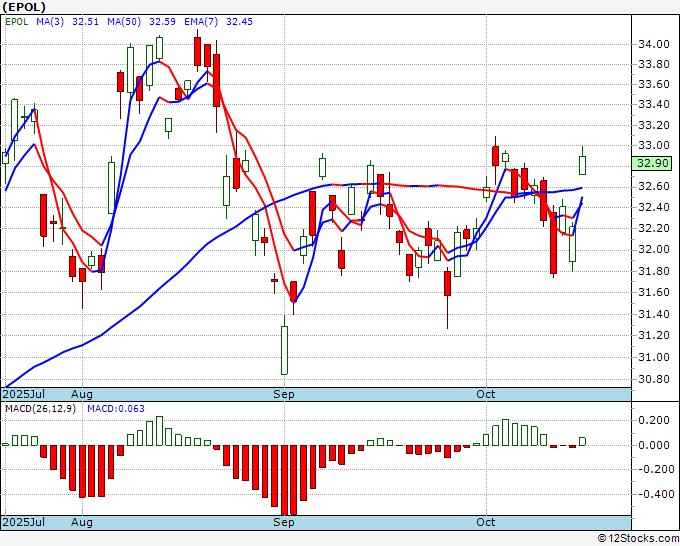Click the 31.40 price axis label
Image resolution: width=680 pixels, height=546 pixels.
point(653,314)
